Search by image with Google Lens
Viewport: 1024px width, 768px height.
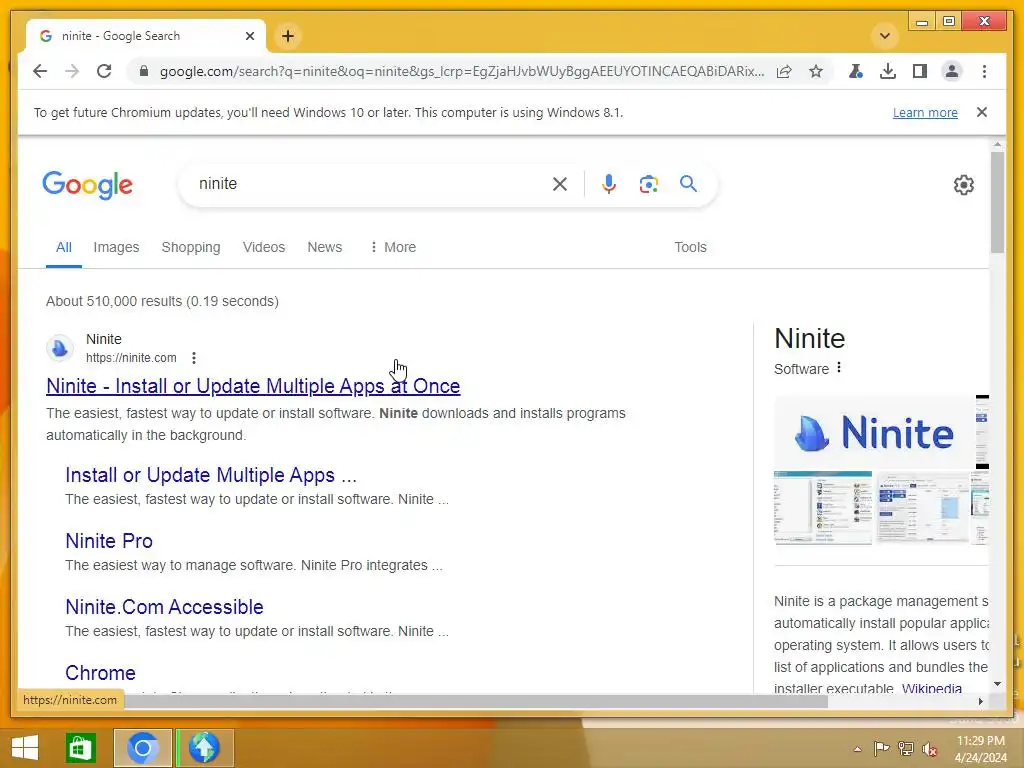(x=648, y=184)
